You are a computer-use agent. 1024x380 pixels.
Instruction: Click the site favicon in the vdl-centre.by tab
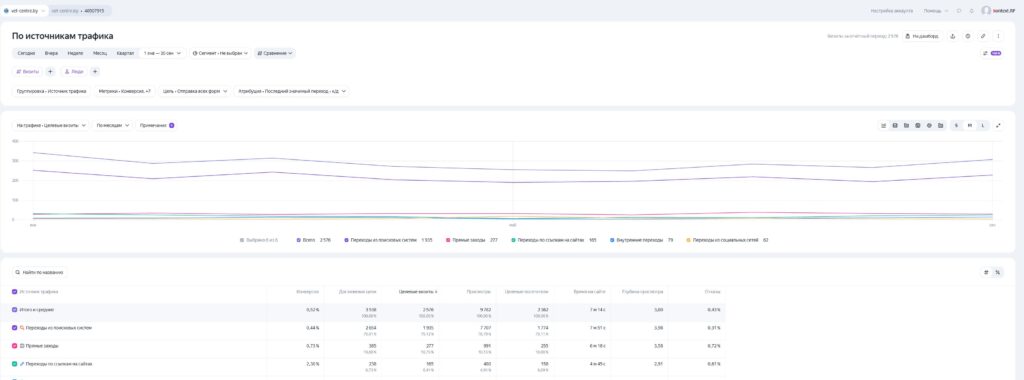[7, 10]
